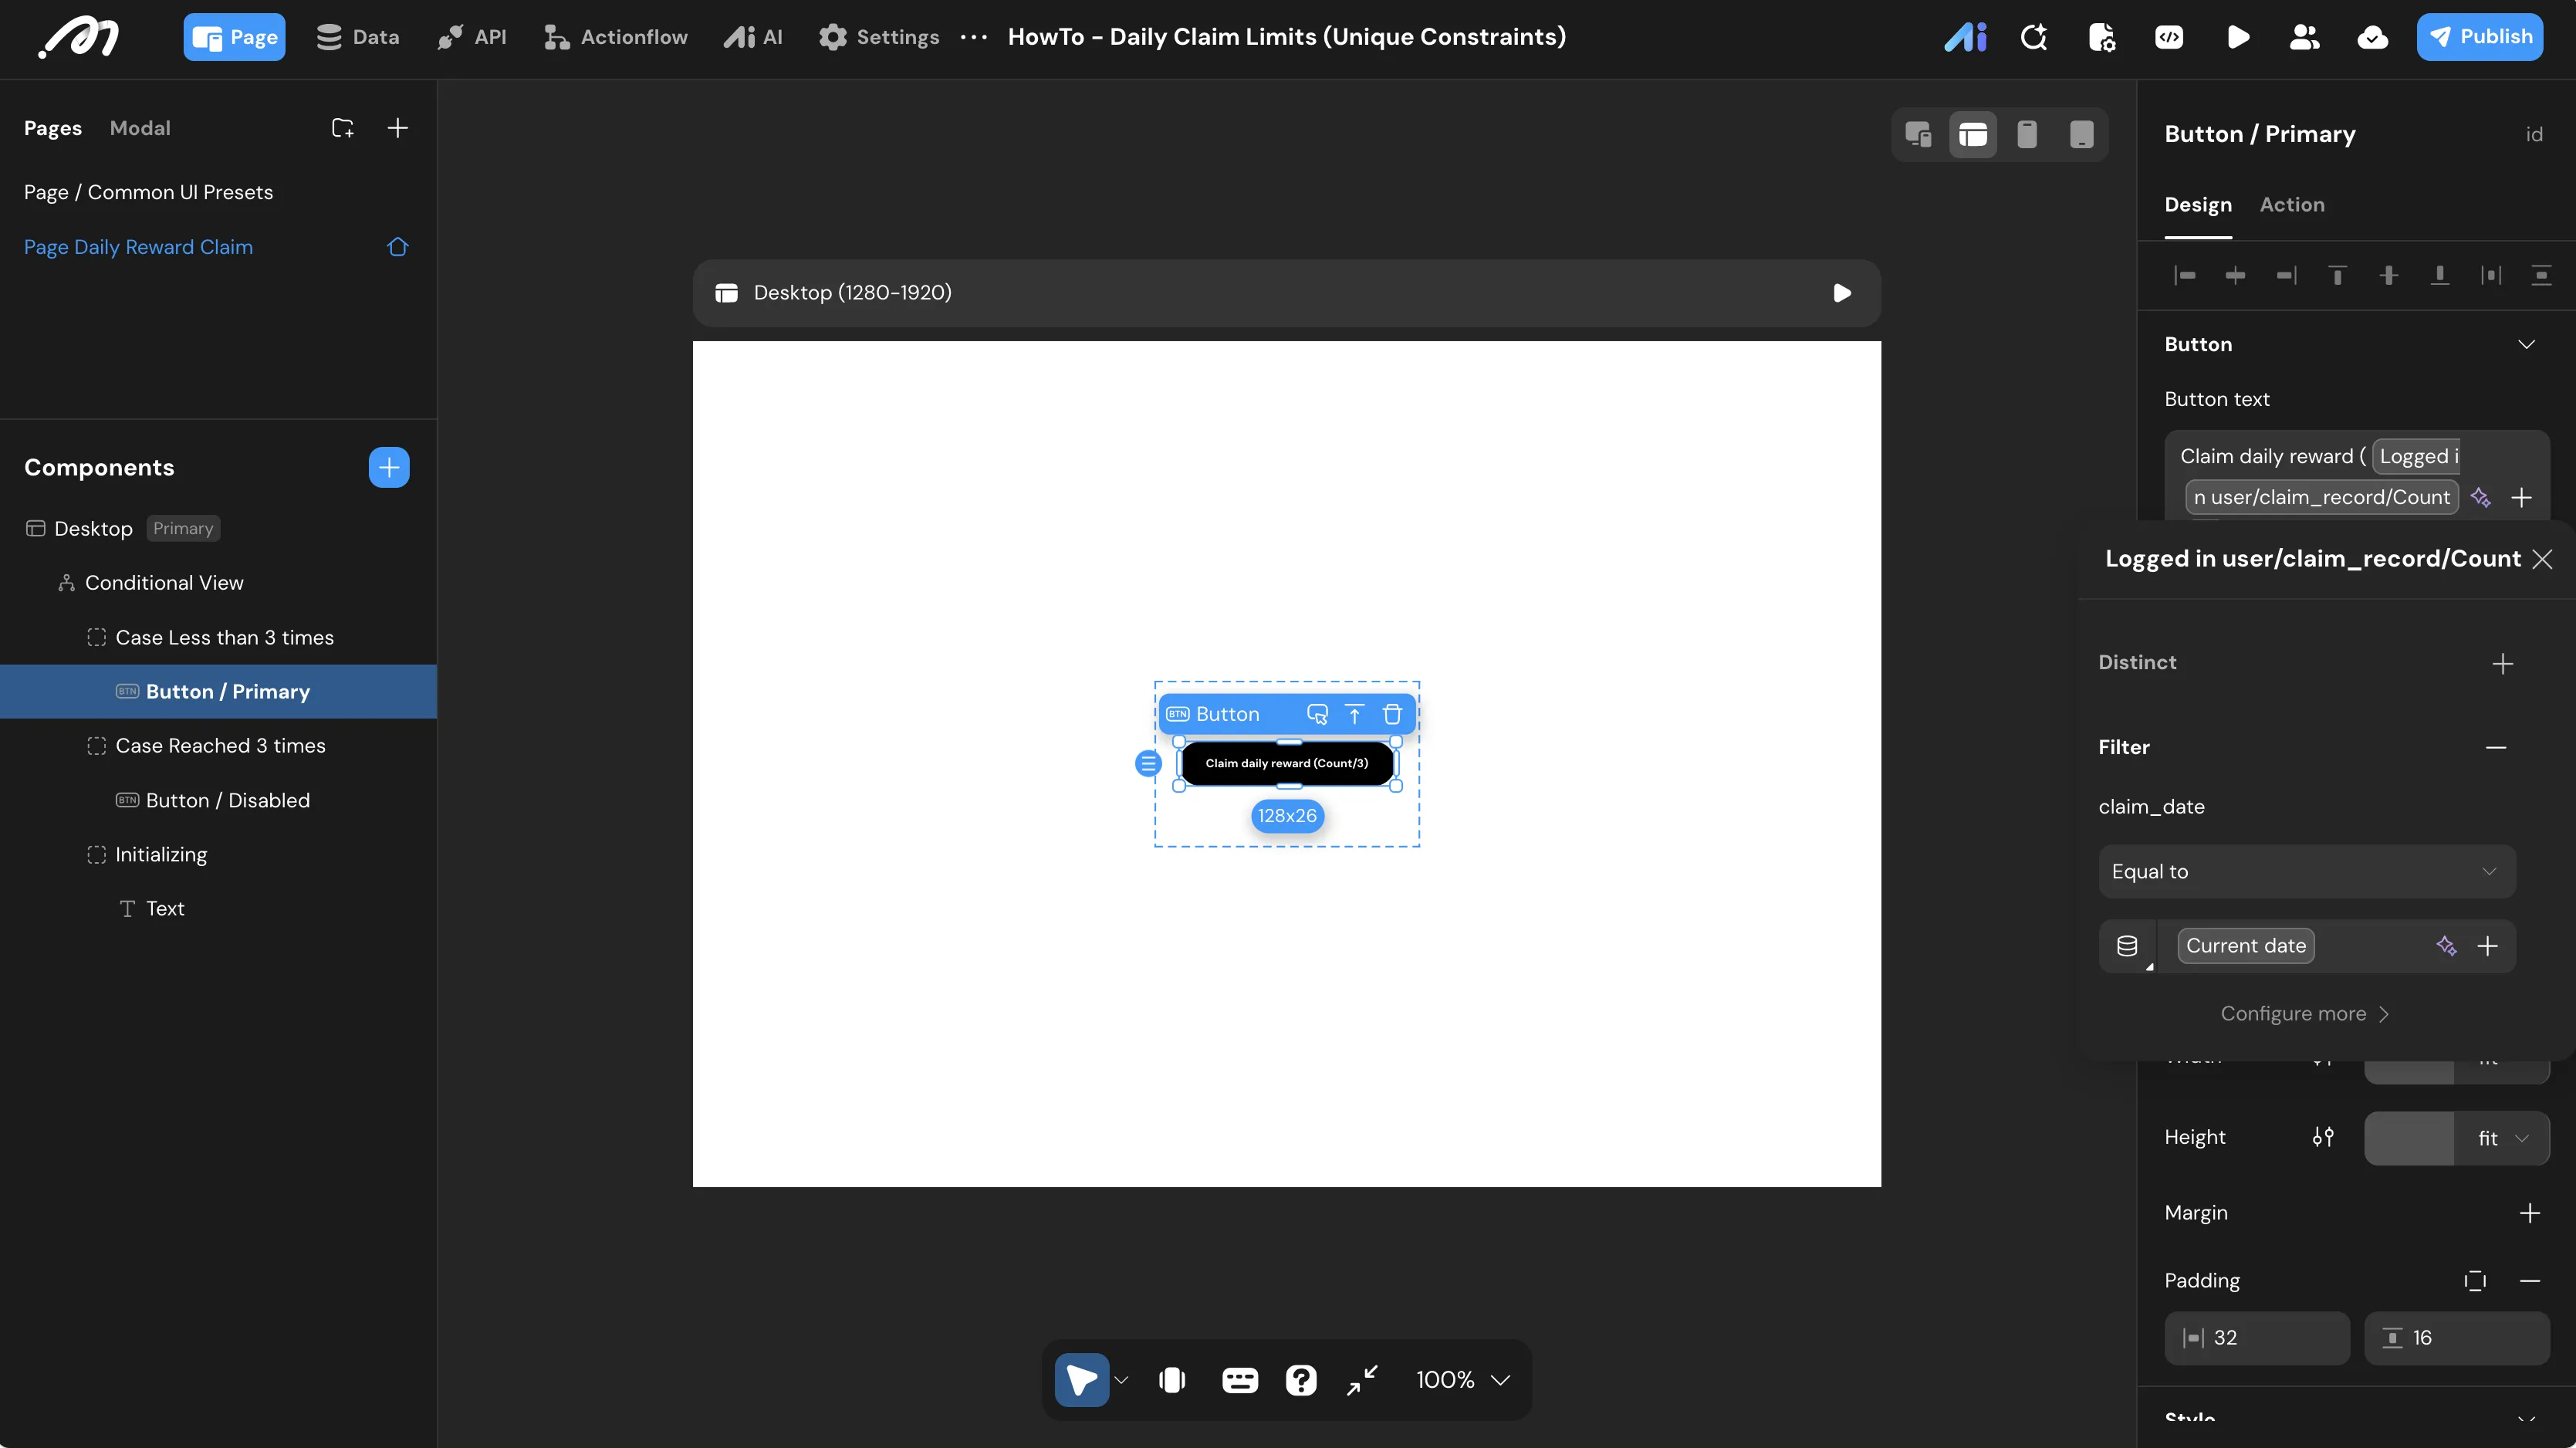Align horizontal center in alignment row
Viewport: 2576px width, 1448px height.
tap(2236, 275)
